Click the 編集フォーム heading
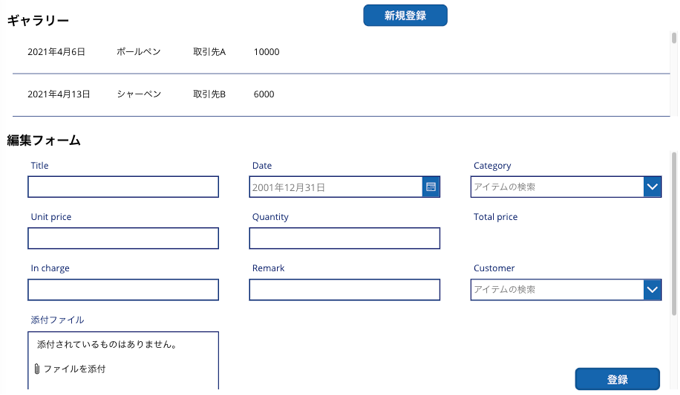The image size is (680, 395). 44,140
